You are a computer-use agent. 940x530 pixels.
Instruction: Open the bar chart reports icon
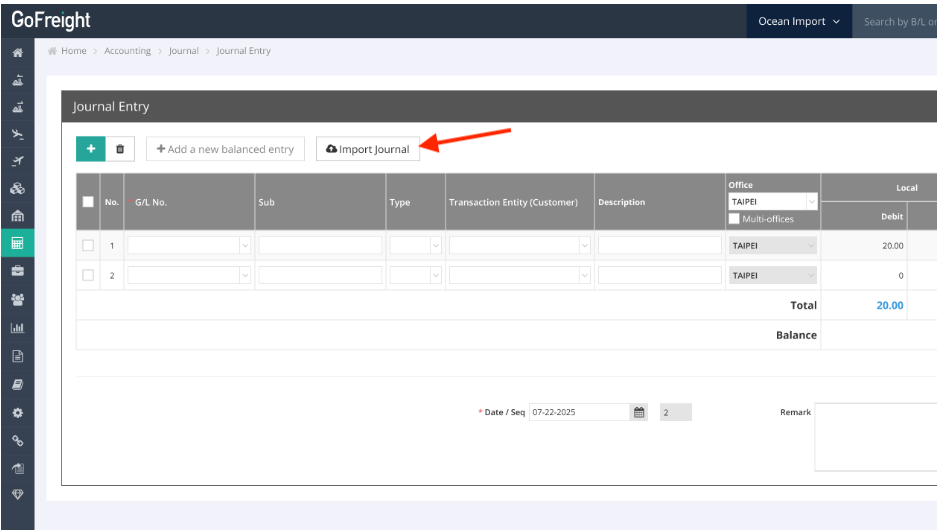pyautogui.click(x=17, y=327)
